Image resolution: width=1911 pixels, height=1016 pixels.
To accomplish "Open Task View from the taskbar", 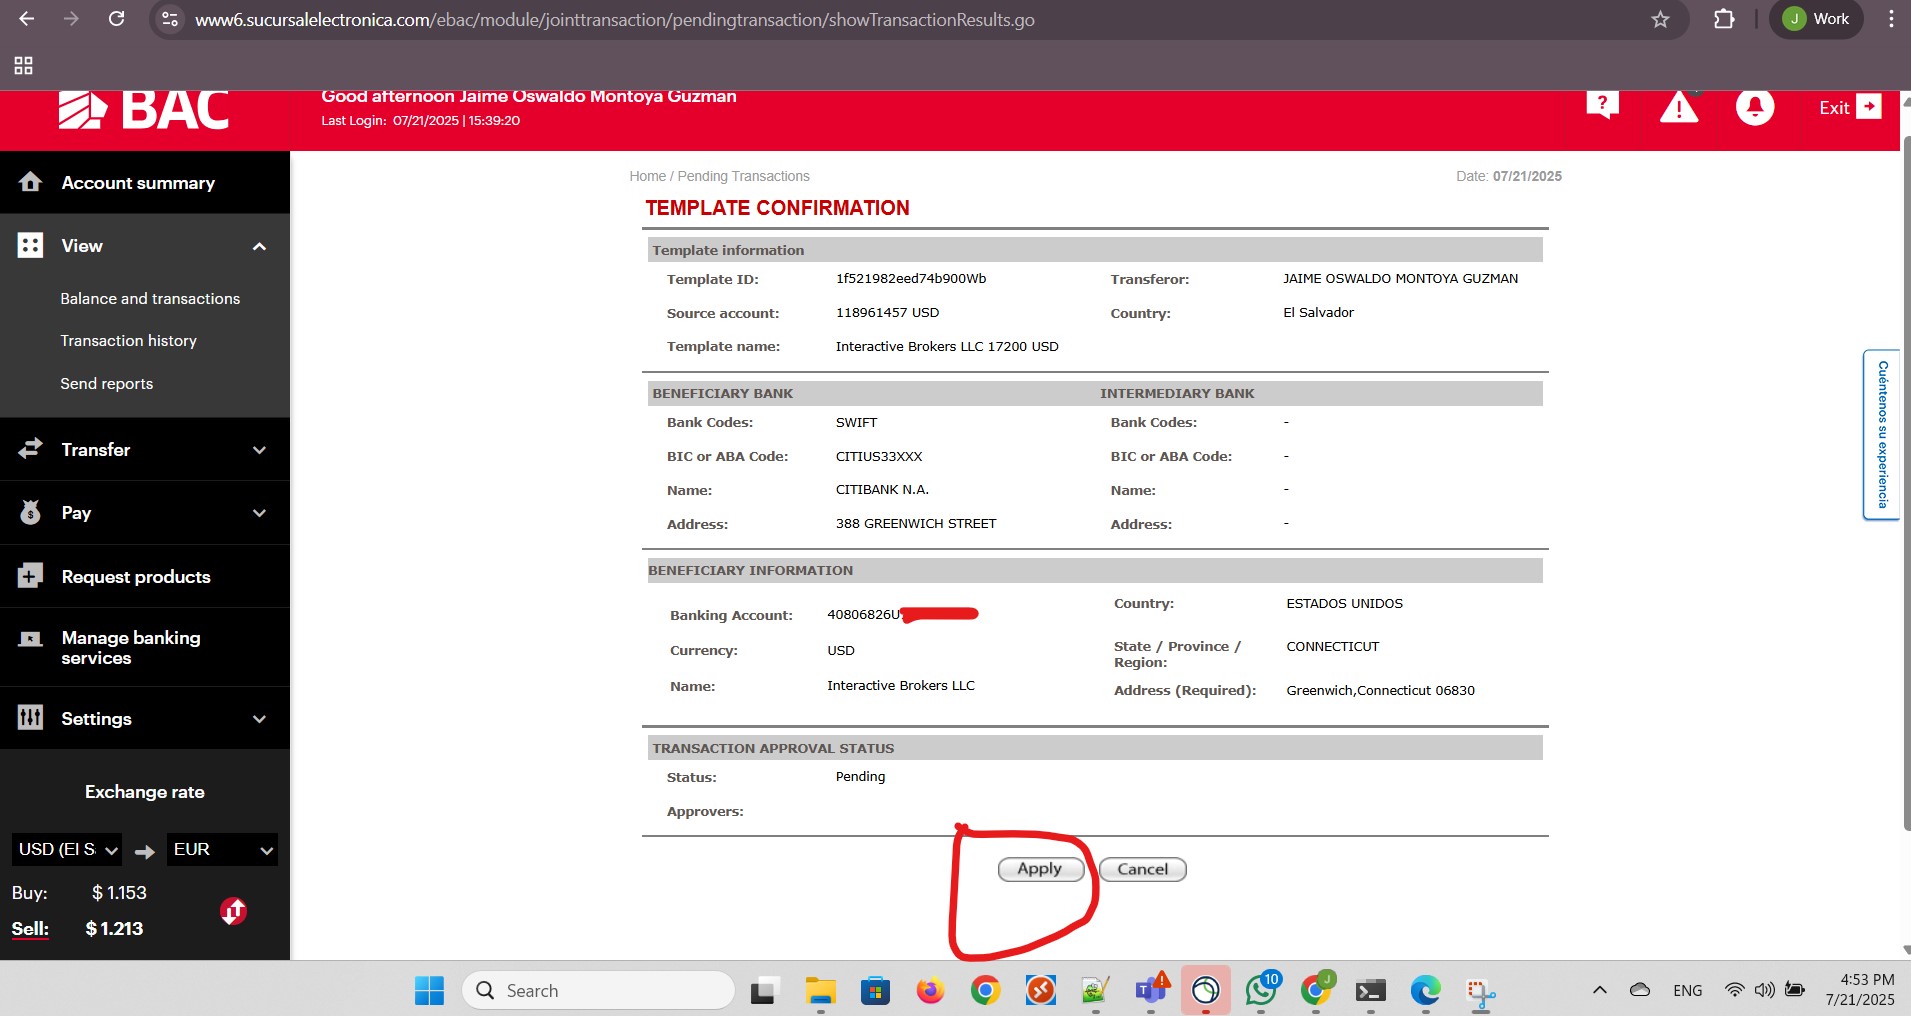I will pyautogui.click(x=764, y=990).
